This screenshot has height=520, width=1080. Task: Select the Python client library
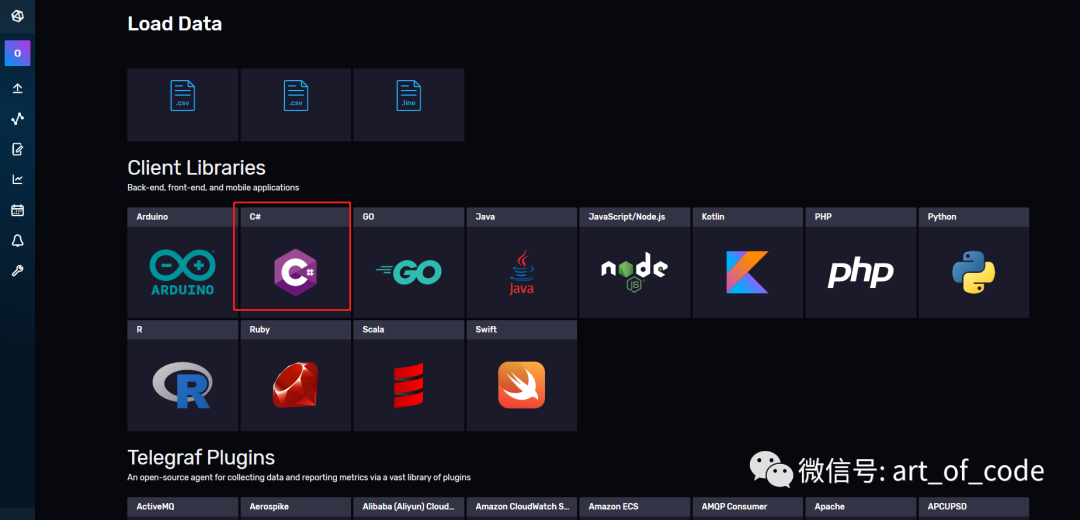(x=973, y=268)
